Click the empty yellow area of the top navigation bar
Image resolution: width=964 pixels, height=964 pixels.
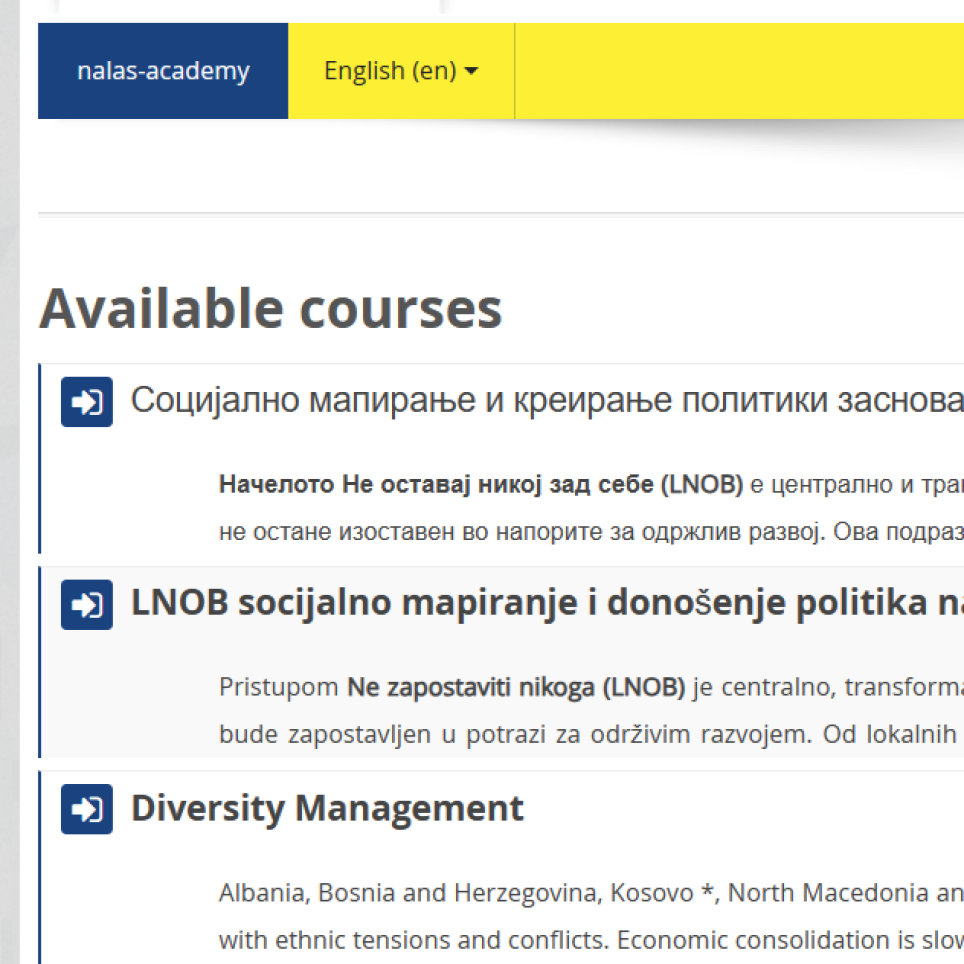pyautogui.click(x=740, y=71)
